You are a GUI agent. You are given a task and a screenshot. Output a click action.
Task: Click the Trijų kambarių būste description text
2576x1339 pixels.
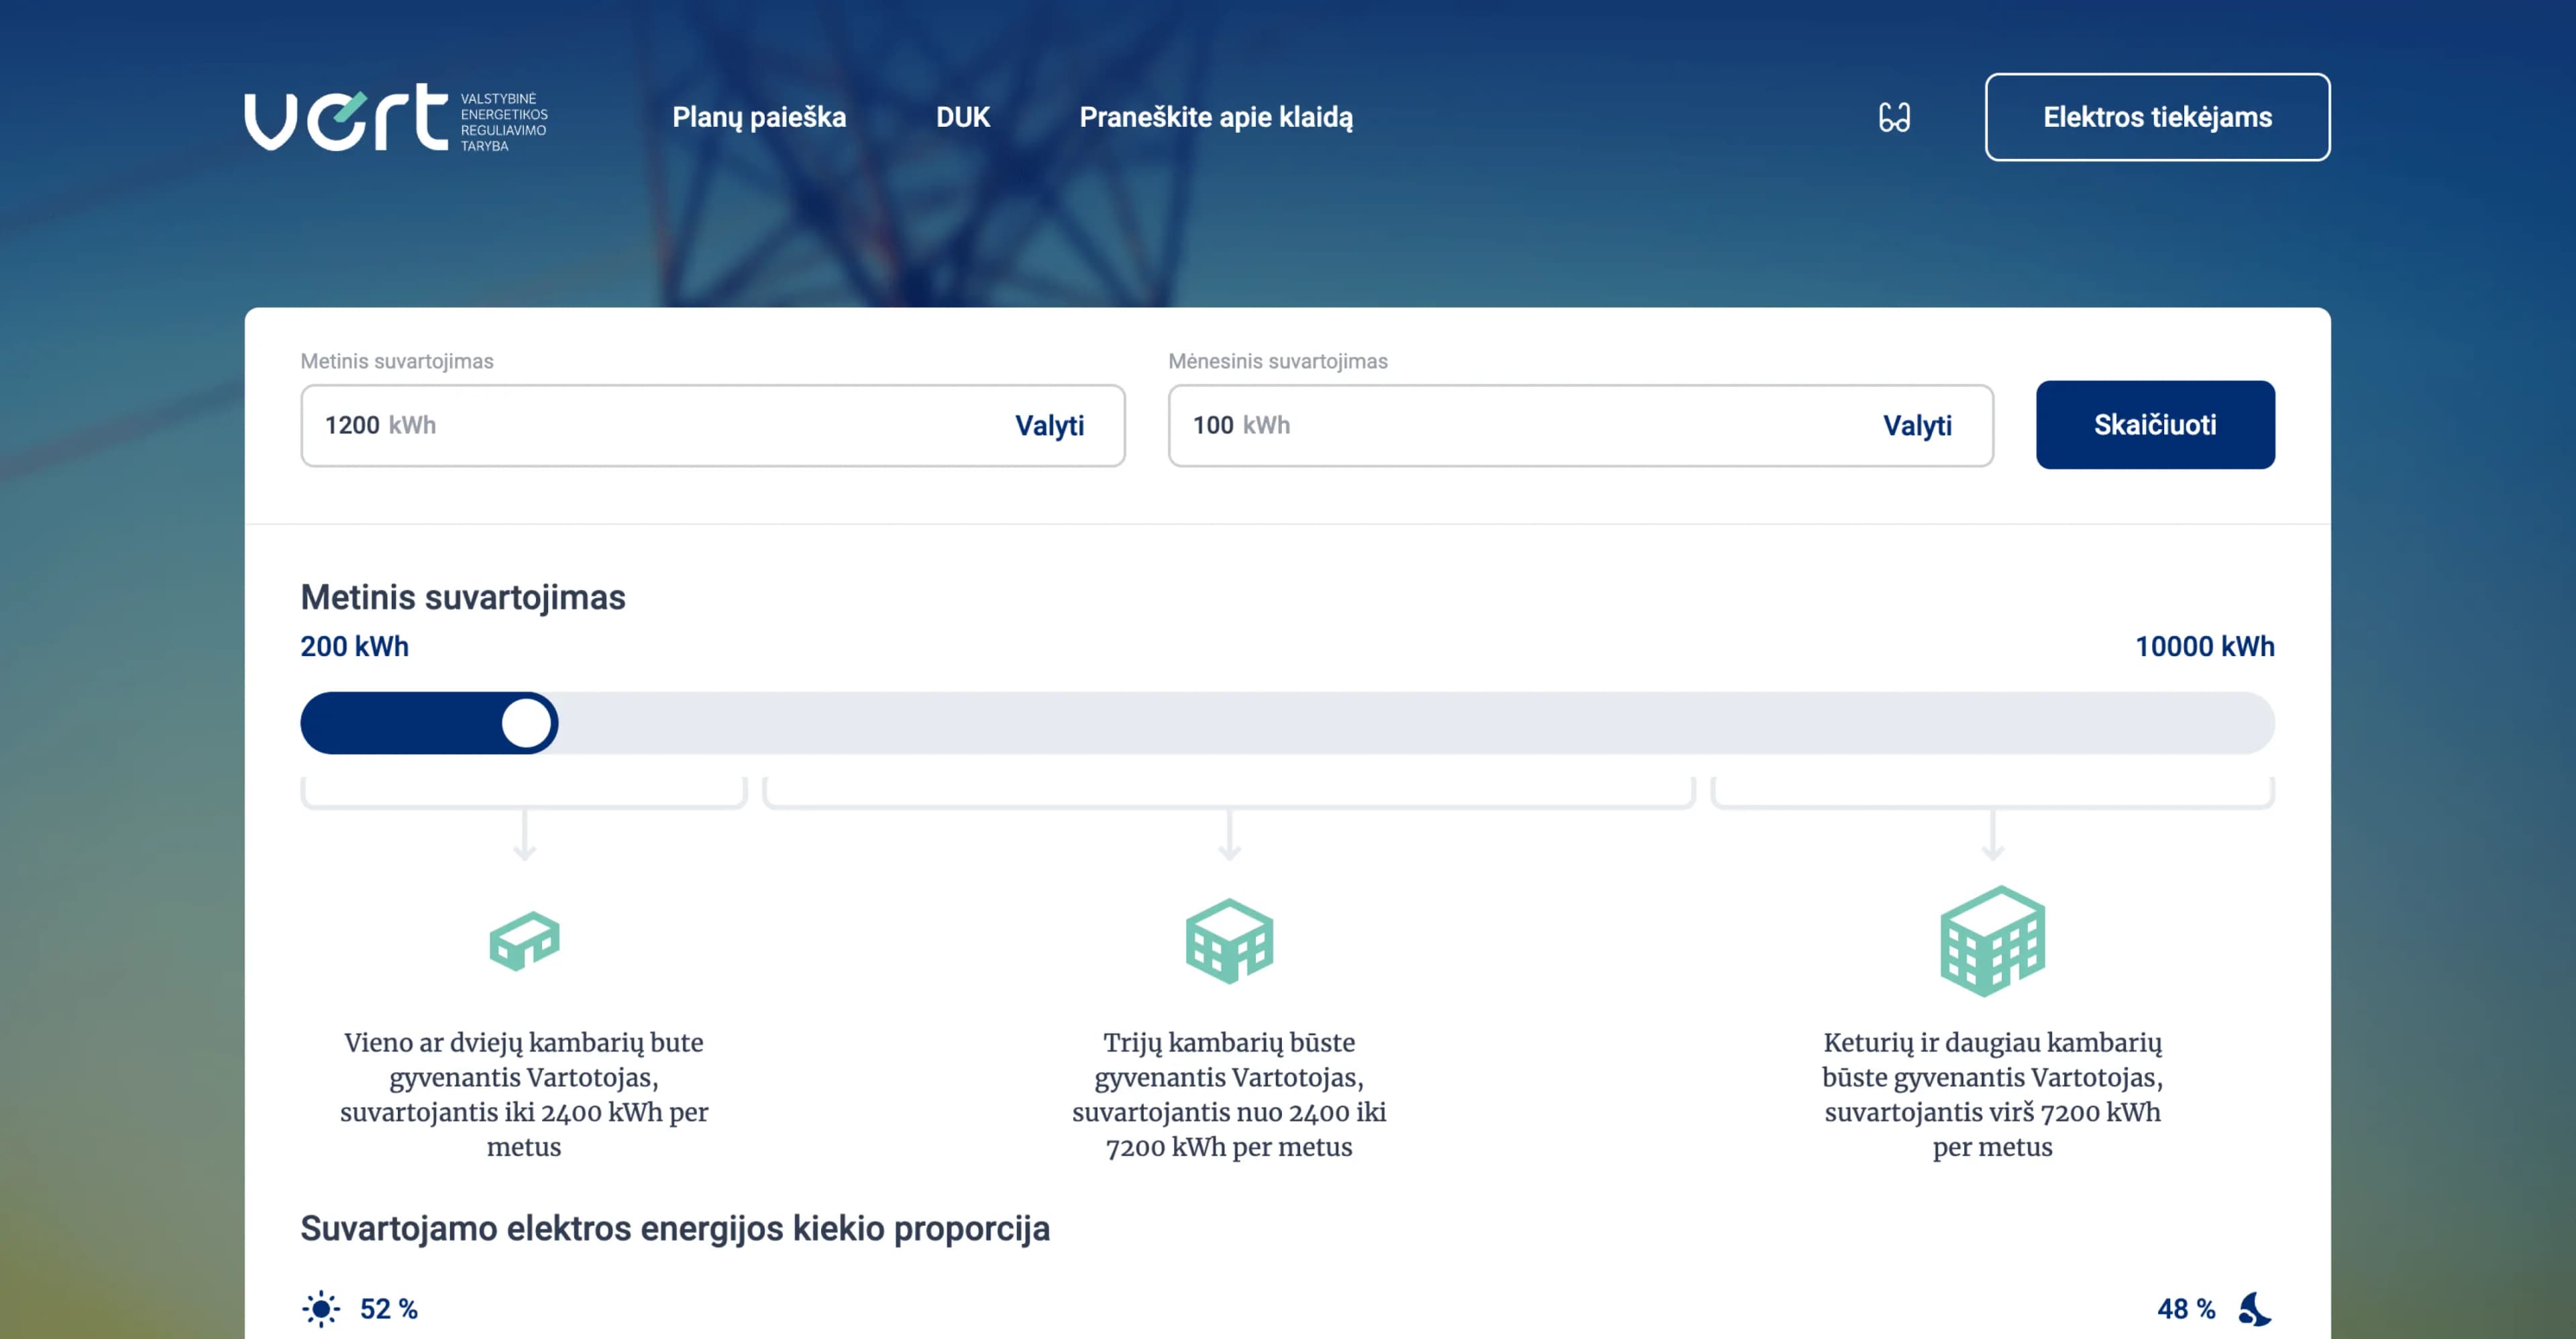(x=1229, y=1094)
